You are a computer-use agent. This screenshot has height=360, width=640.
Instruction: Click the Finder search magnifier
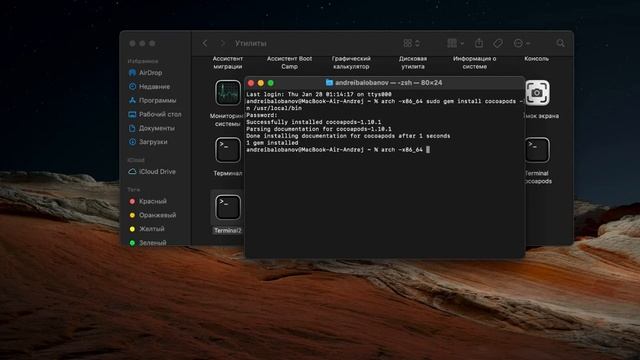(560, 43)
